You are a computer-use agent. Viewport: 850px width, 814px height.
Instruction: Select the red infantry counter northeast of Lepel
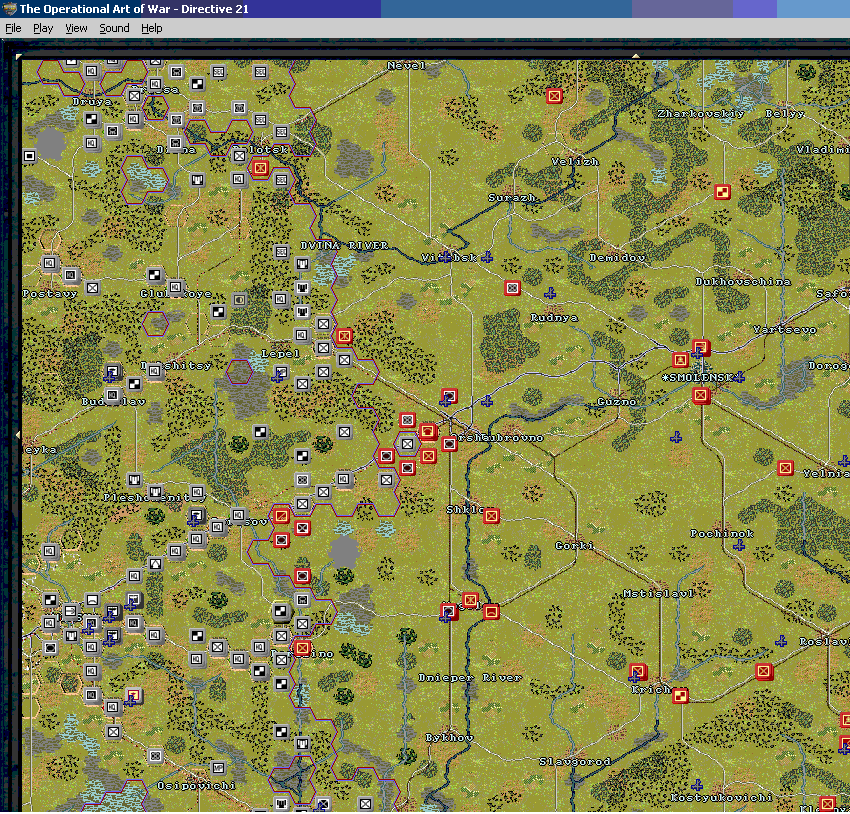pyautogui.click(x=344, y=336)
